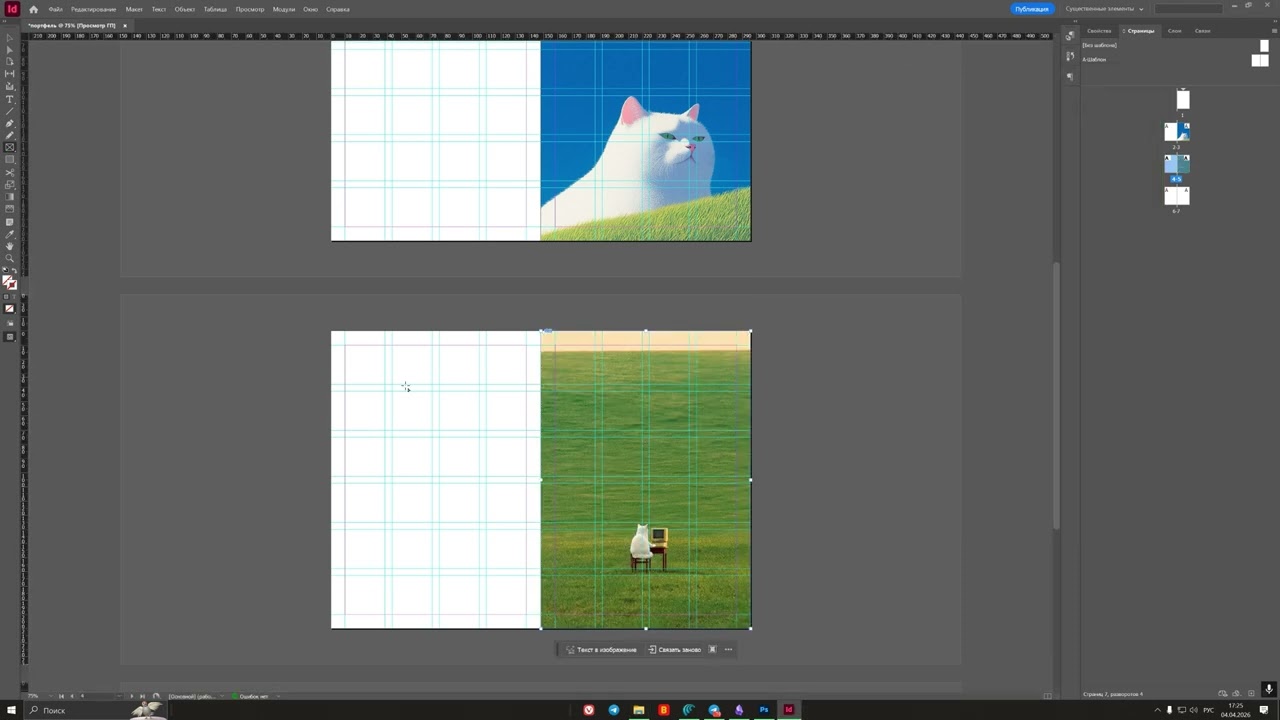Select the Eyedropper tool

pyautogui.click(x=10, y=234)
